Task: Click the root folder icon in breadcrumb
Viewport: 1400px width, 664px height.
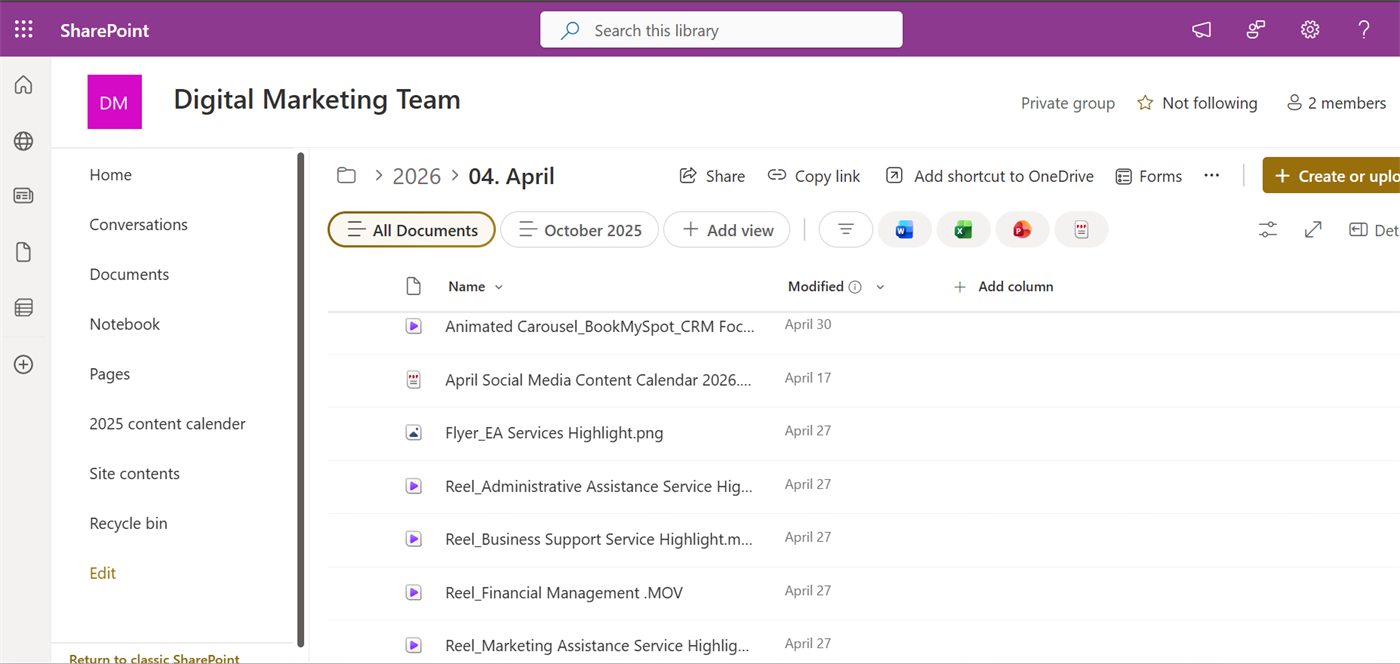Action: click(x=346, y=176)
